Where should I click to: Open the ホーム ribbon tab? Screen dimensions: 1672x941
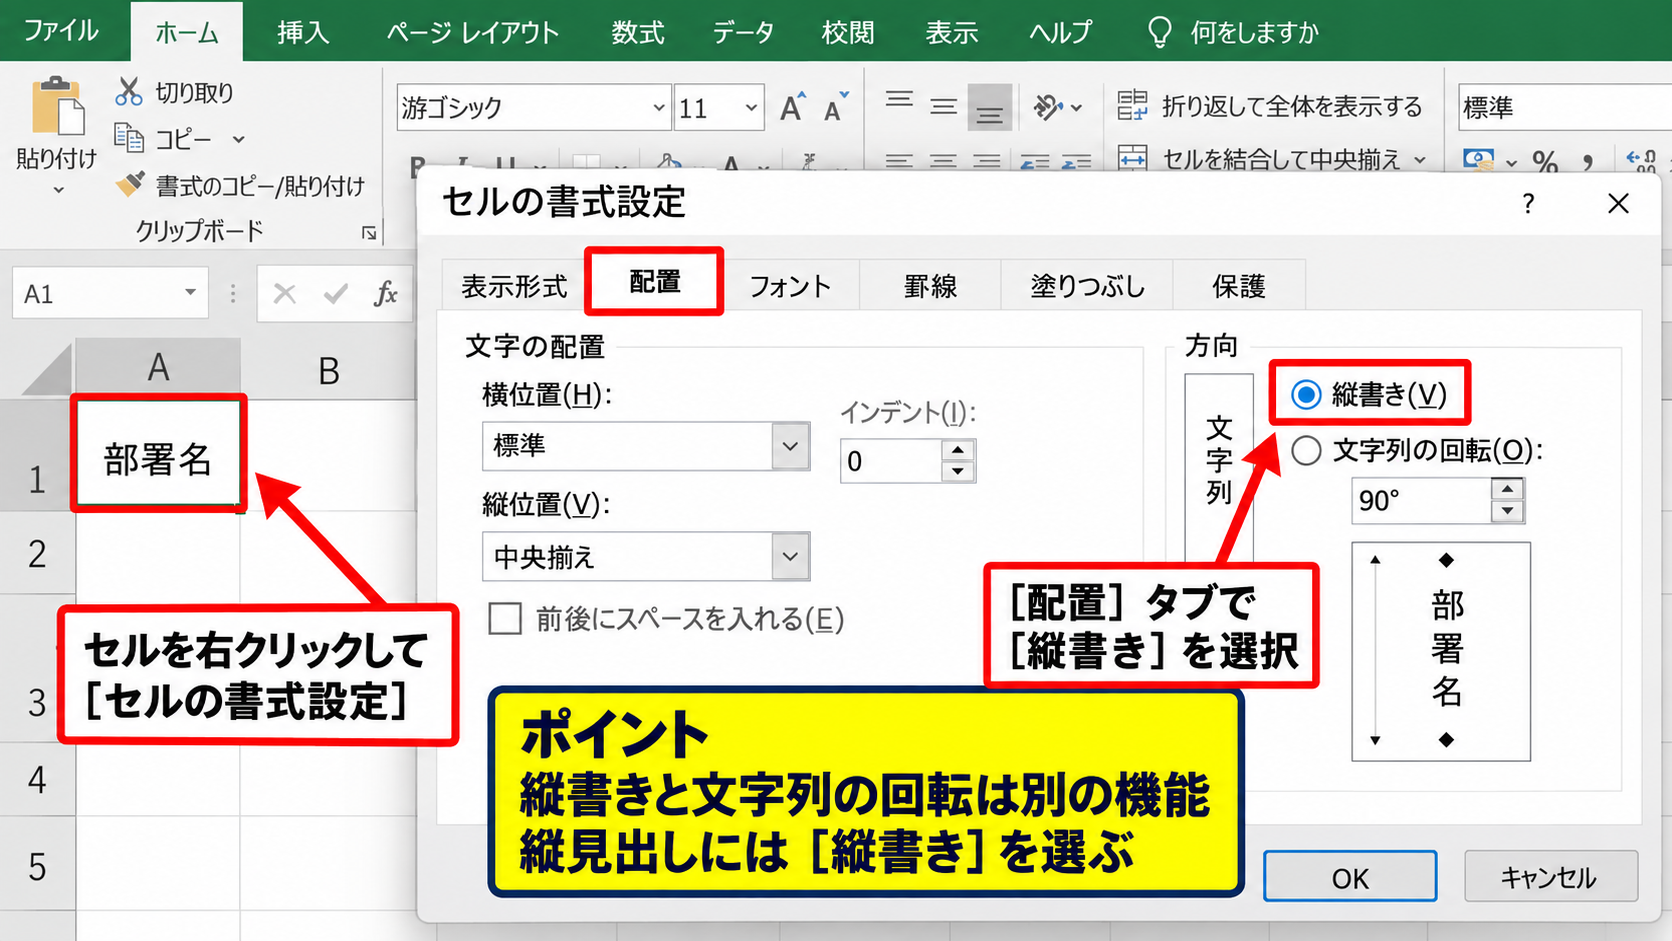187,33
